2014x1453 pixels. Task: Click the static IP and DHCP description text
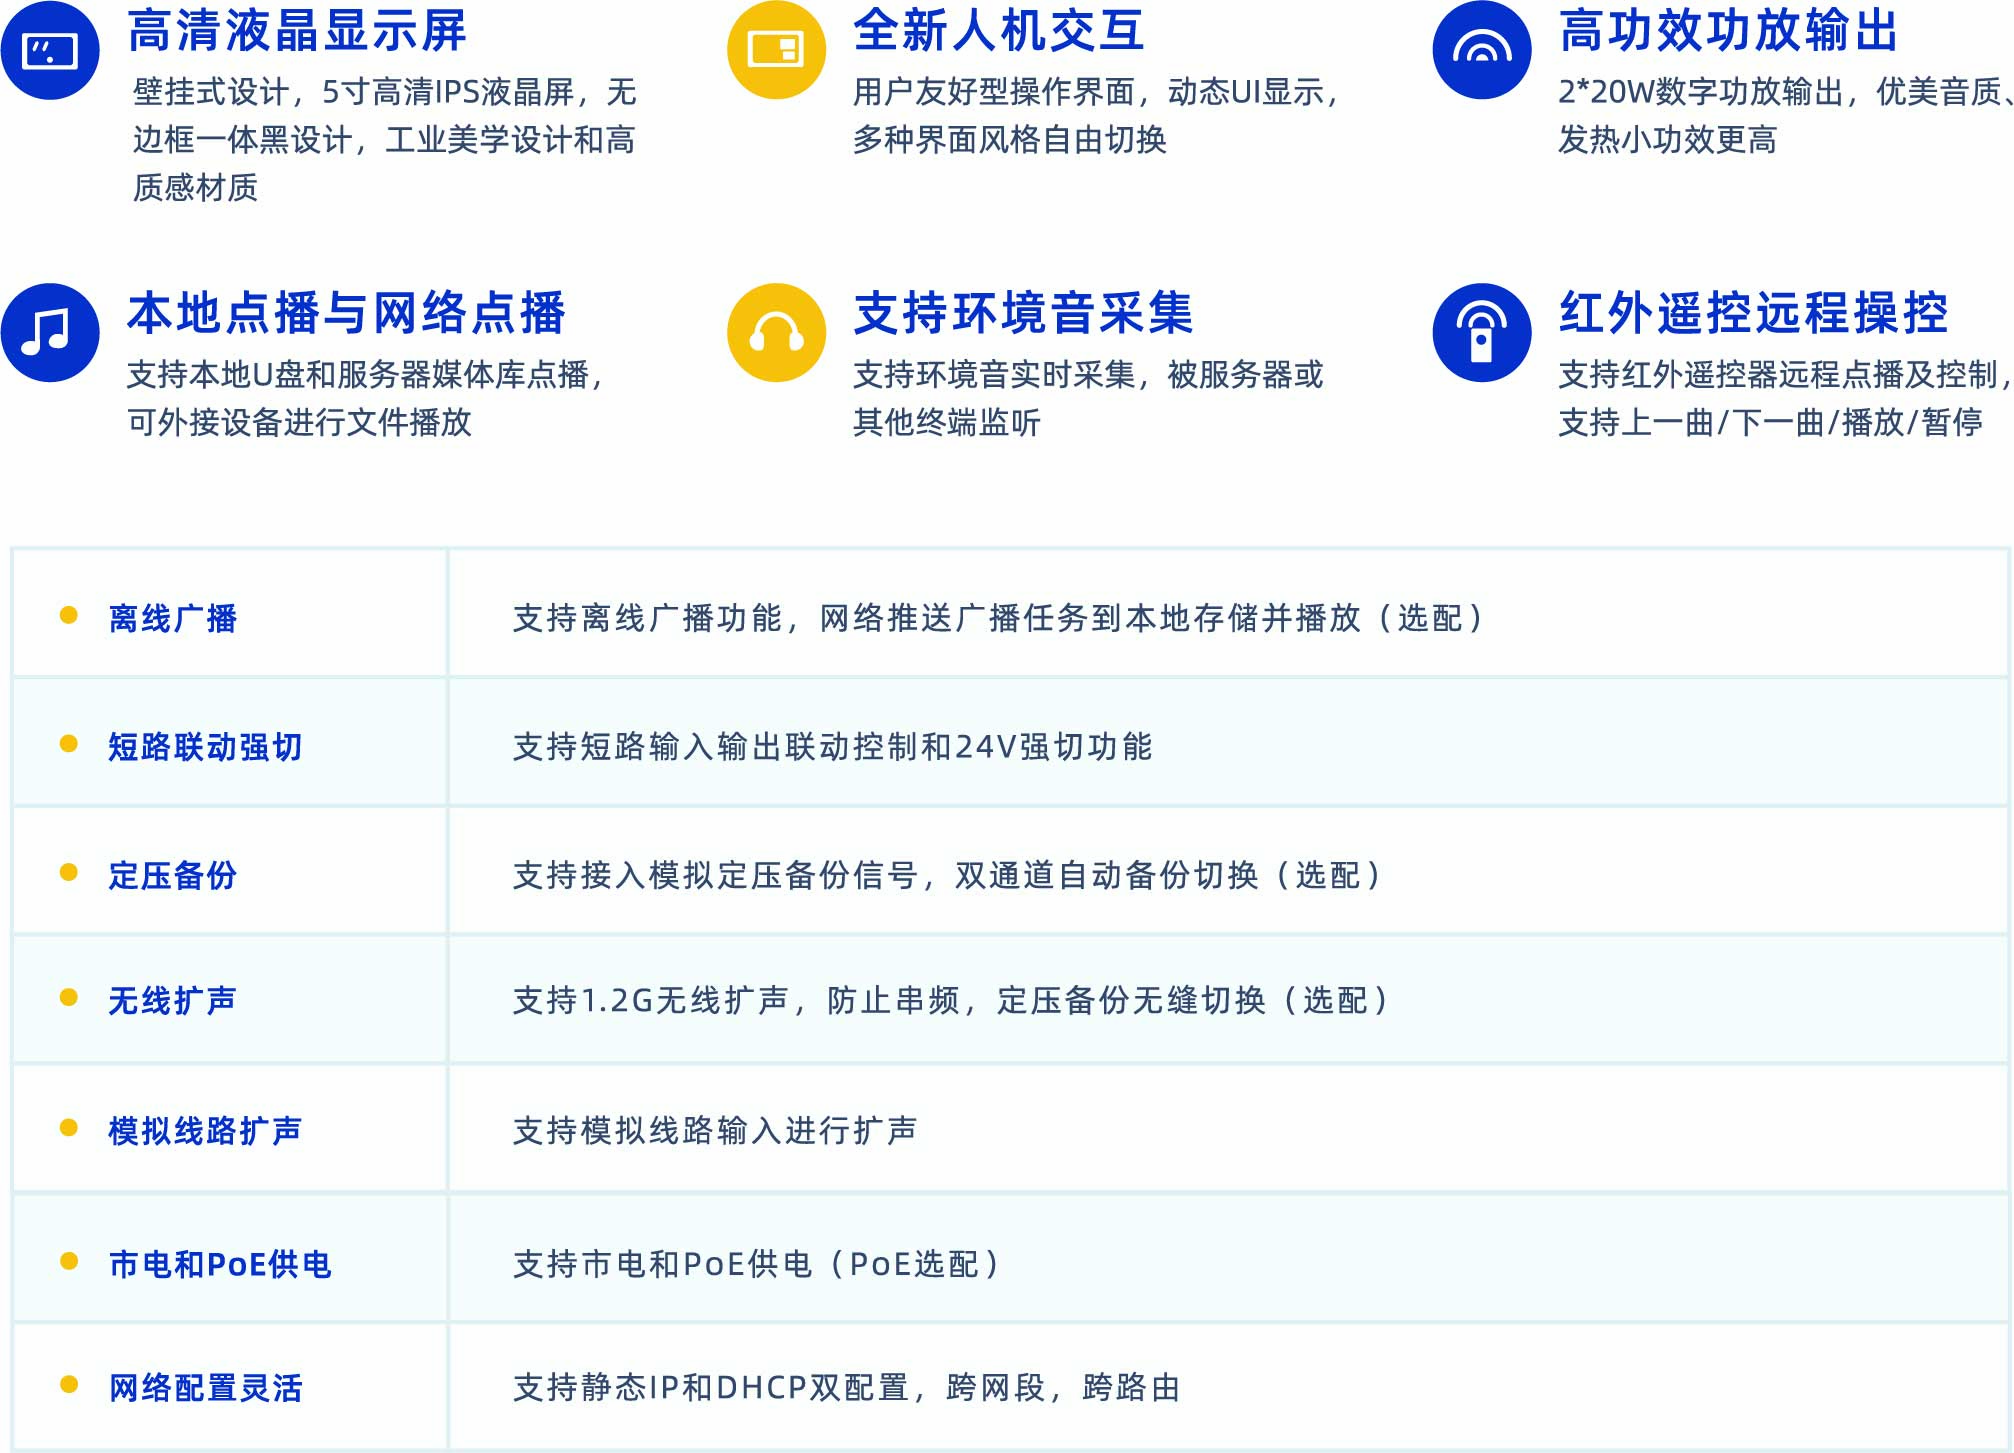pyautogui.click(x=846, y=1387)
